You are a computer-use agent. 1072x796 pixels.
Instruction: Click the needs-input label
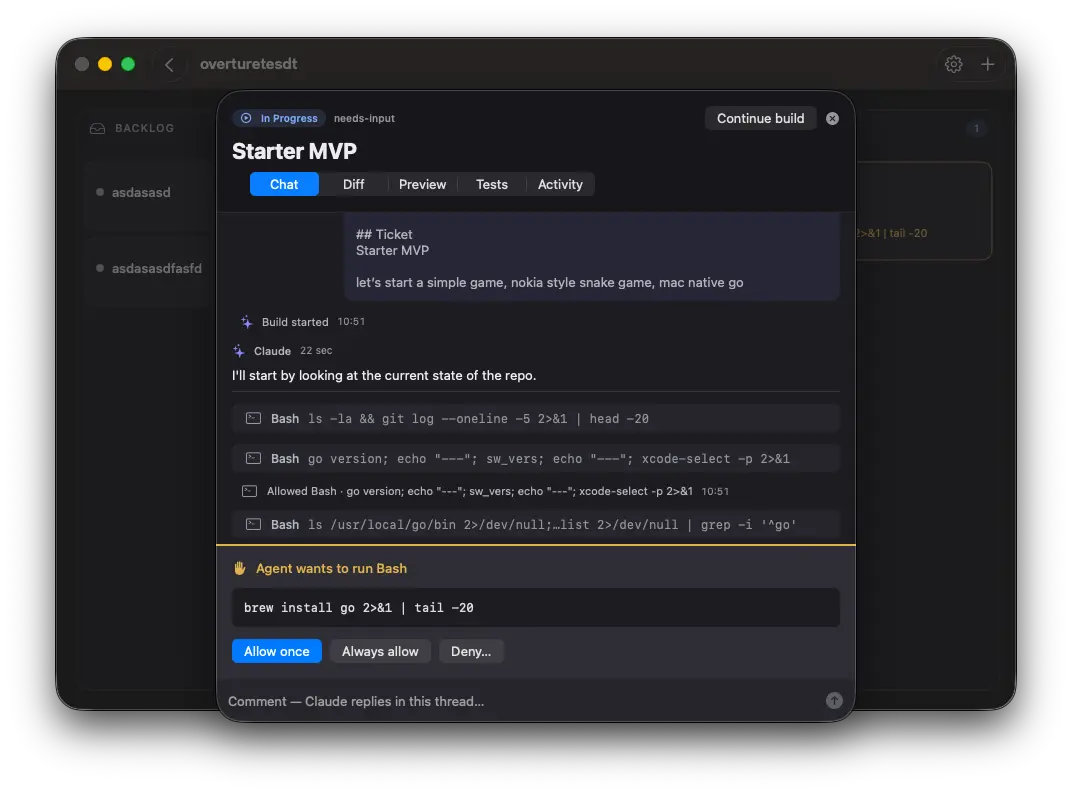point(364,118)
